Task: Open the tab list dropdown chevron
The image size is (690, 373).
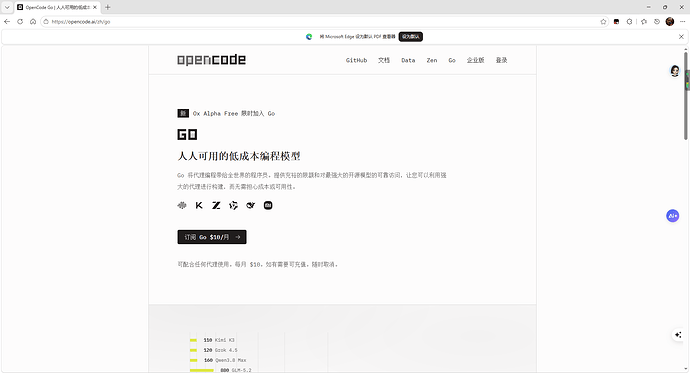Action: [7, 7]
